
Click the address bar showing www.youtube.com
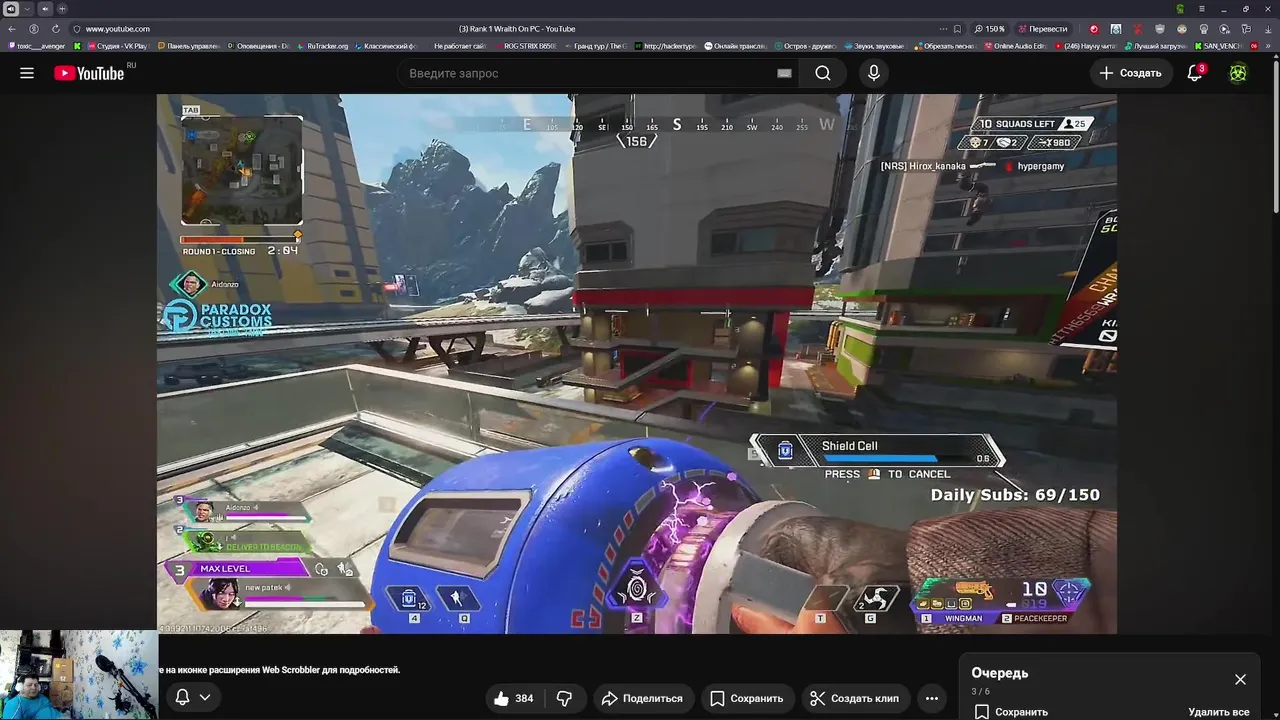pos(118,29)
